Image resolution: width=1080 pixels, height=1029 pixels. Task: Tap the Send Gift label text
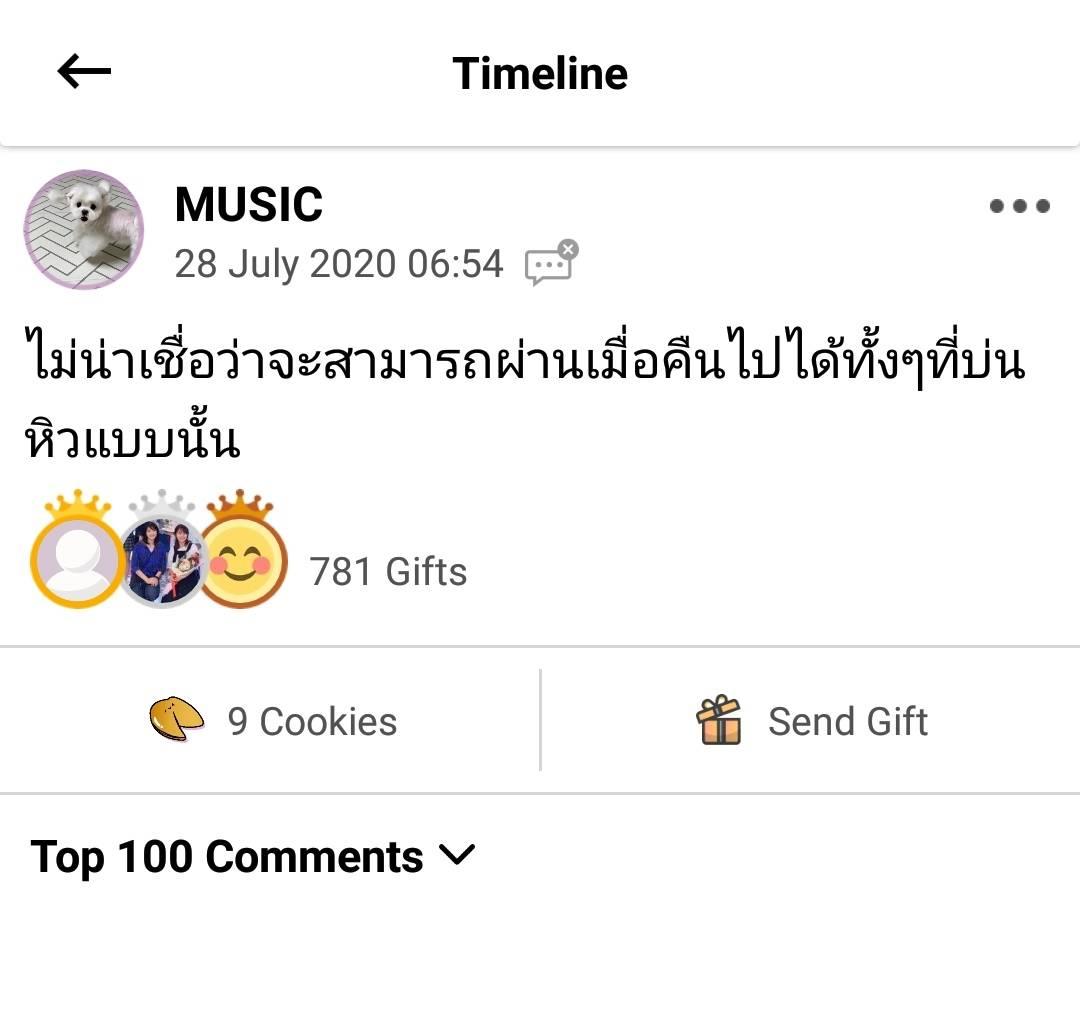[x=848, y=722]
